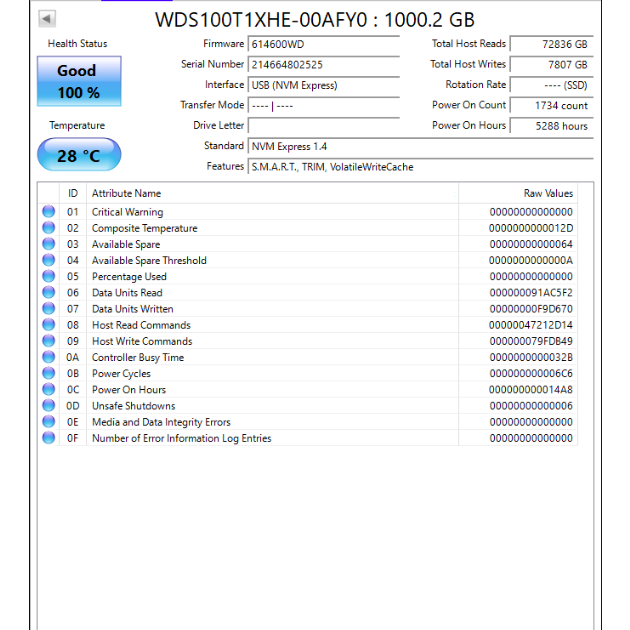Click the ID column header
The width and height of the screenshot is (630, 630).
coord(73,193)
